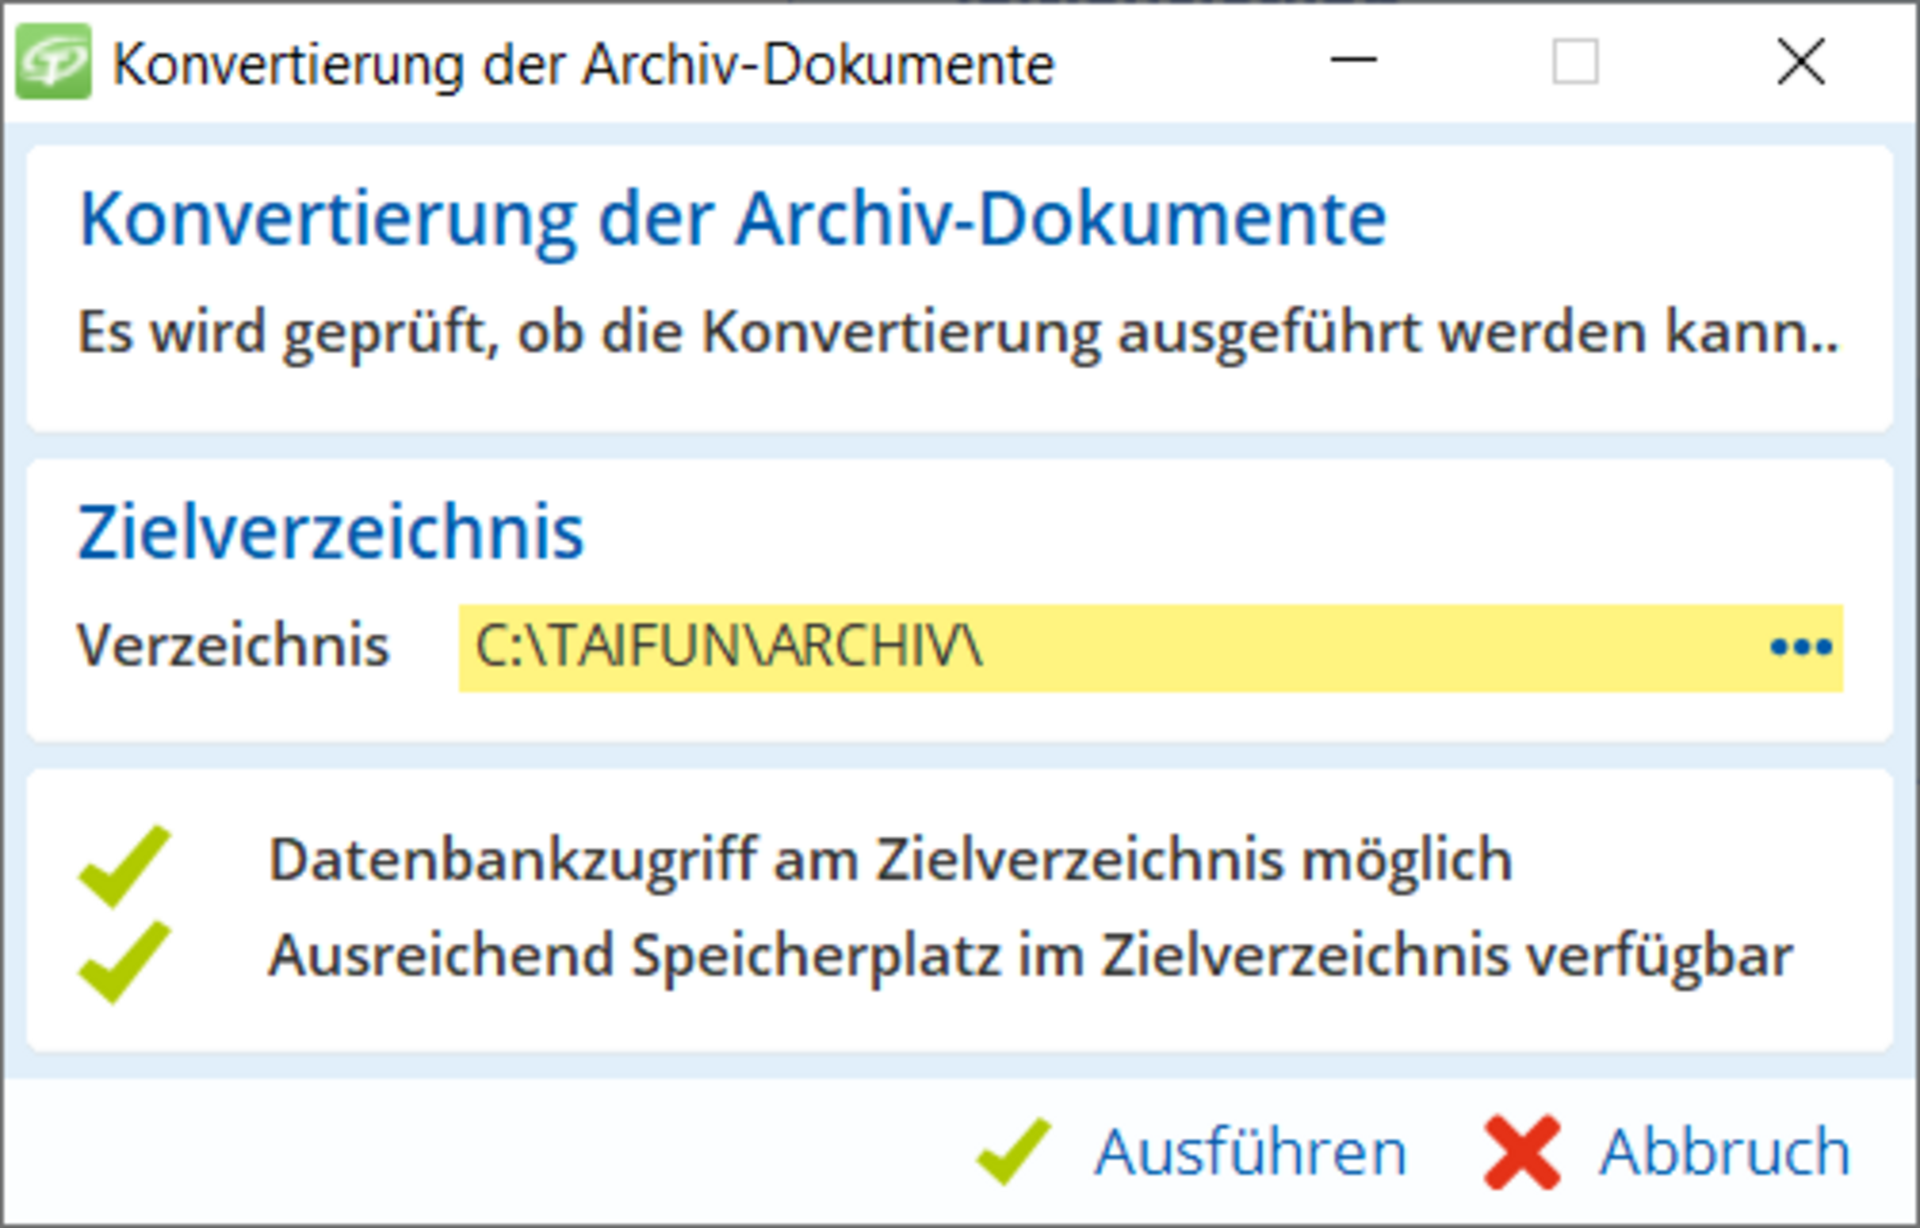Cancel conversion via Abbruch label

(x=1724, y=1152)
